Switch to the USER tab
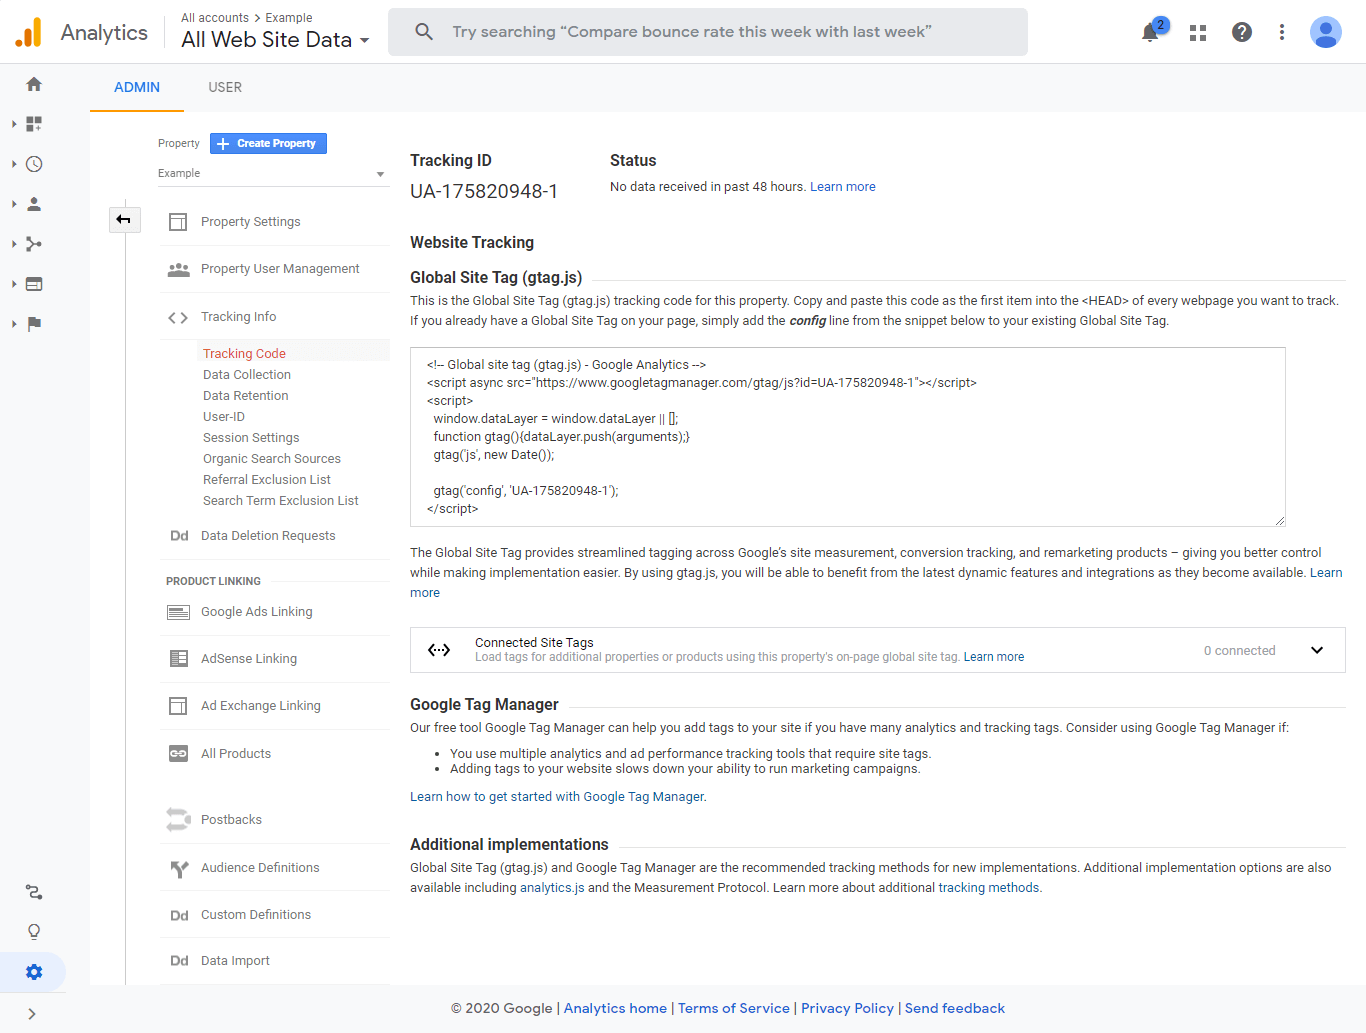This screenshot has width=1366, height=1033. (x=225, y=87)
